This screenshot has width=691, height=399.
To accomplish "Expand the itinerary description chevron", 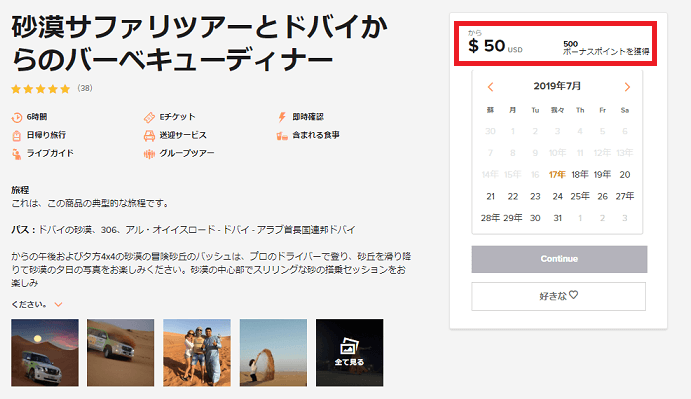I will 58,304.
